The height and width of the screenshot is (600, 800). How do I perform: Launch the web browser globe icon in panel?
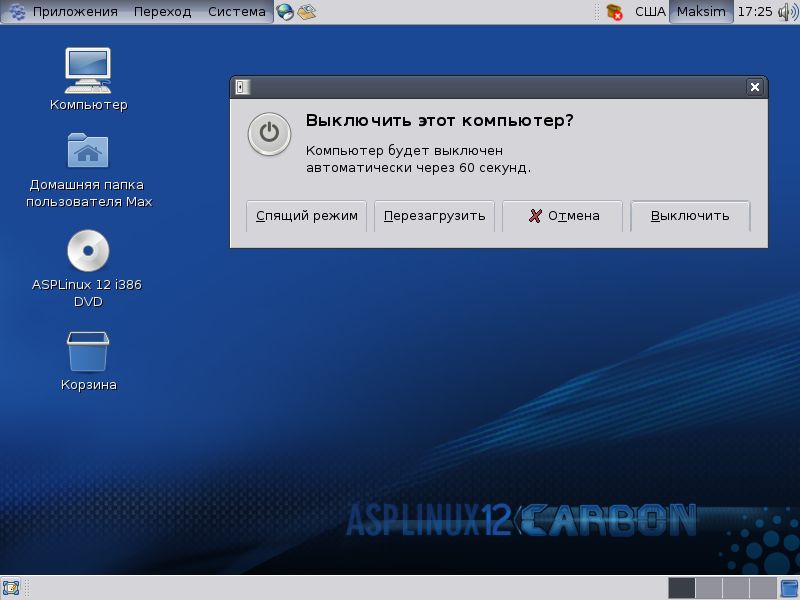click(x=285, y=12)
